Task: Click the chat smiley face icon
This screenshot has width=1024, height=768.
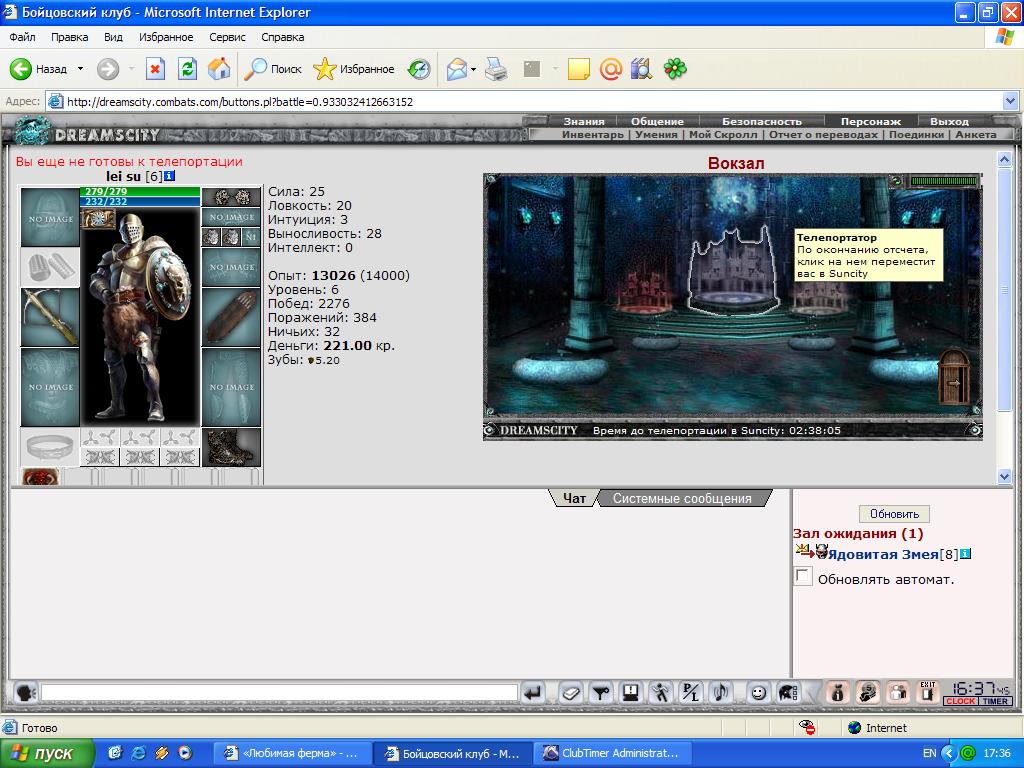Action: coord(758,692)
